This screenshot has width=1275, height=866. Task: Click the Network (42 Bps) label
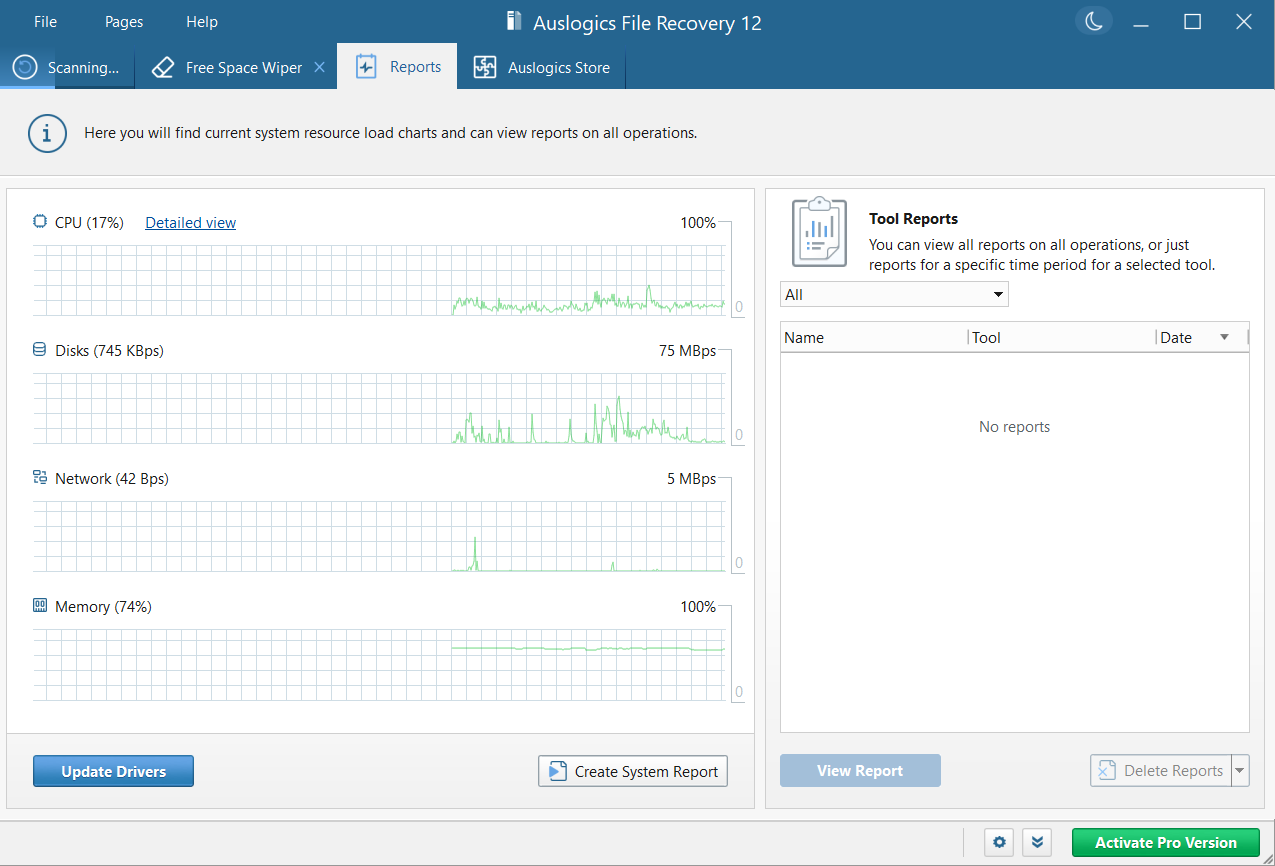[x=112, y=479]
